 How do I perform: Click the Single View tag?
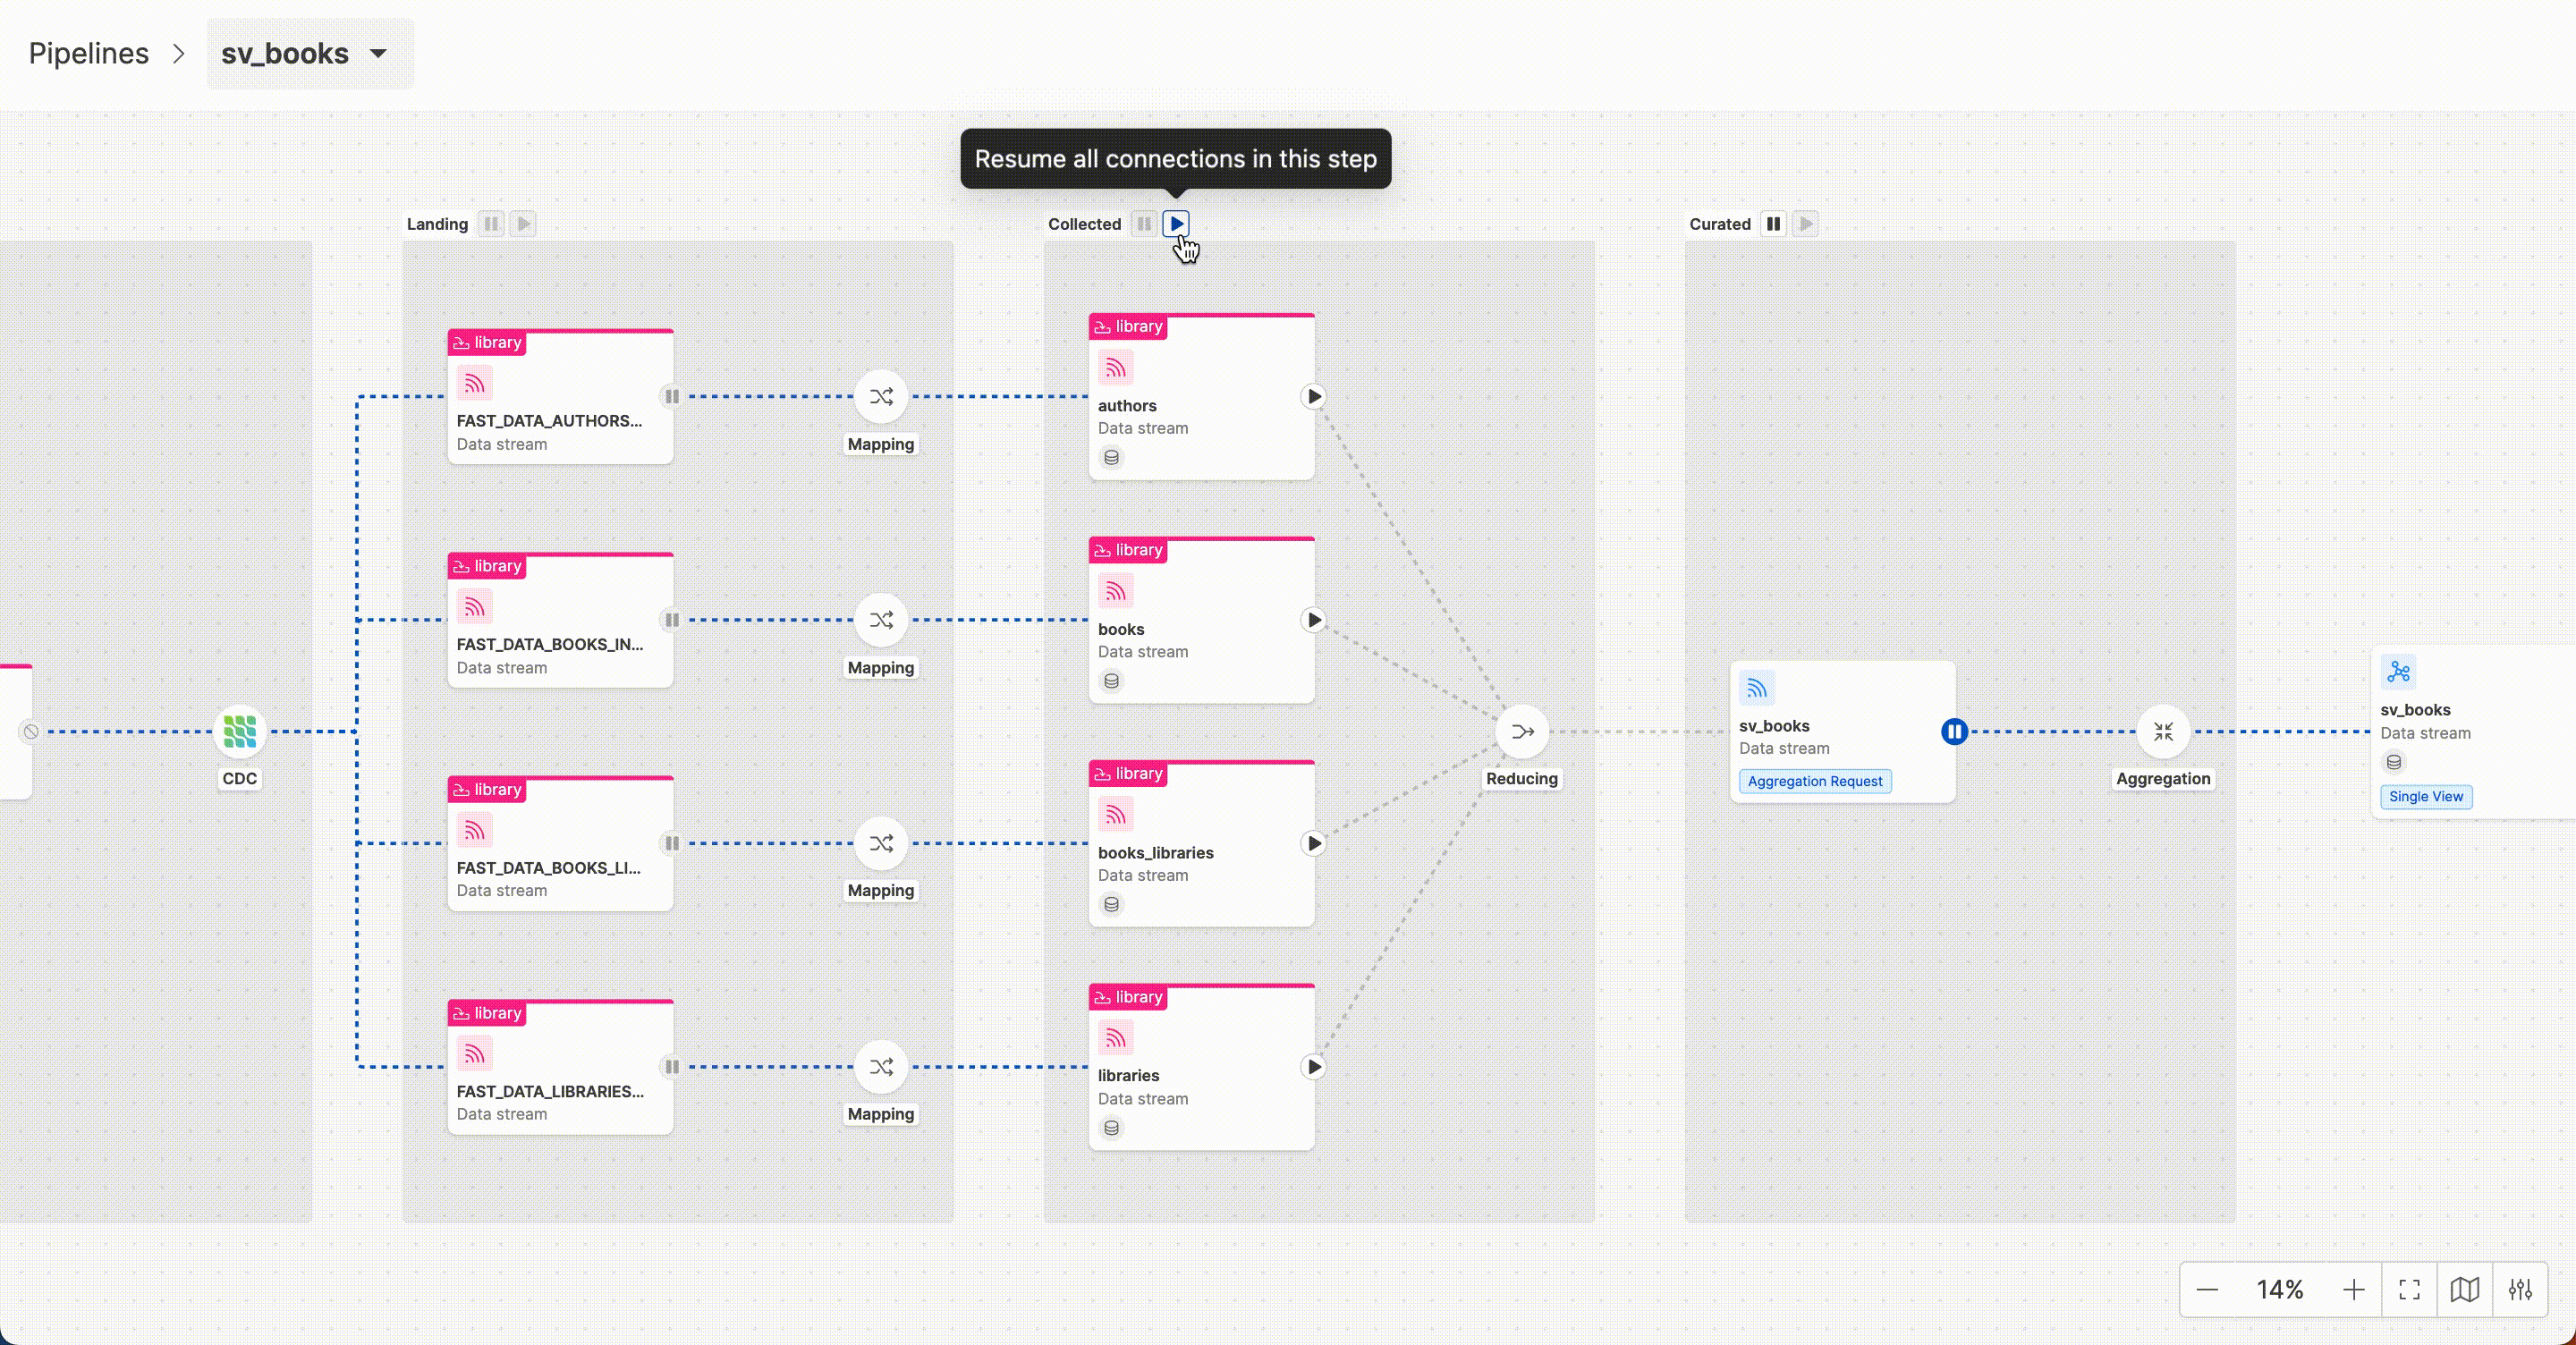(2425, 796)
